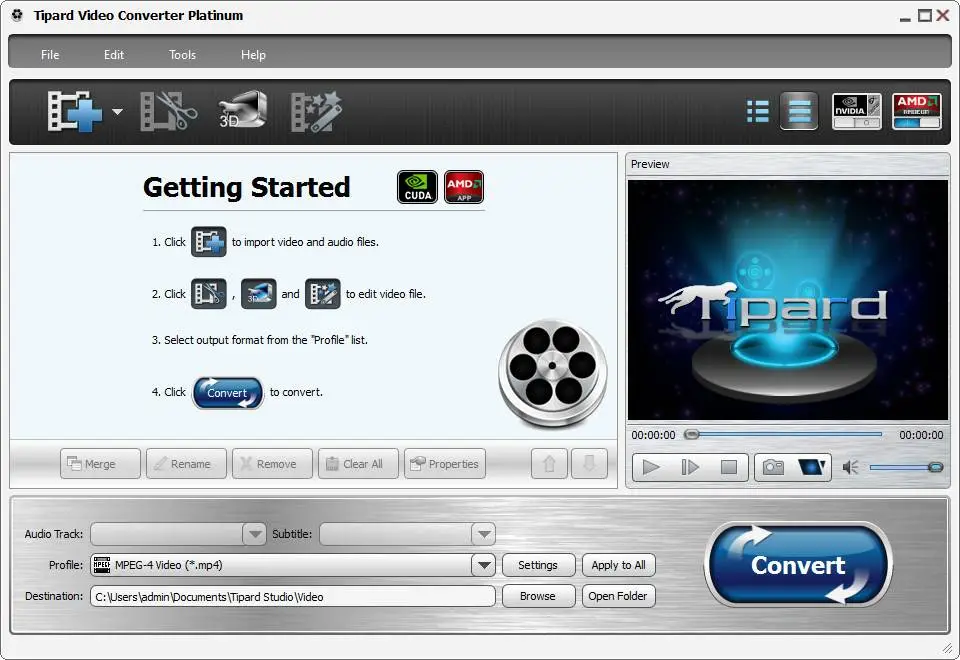Click effect icon in Getting Started step 2

pyautogui.click(x=323, y=294)
